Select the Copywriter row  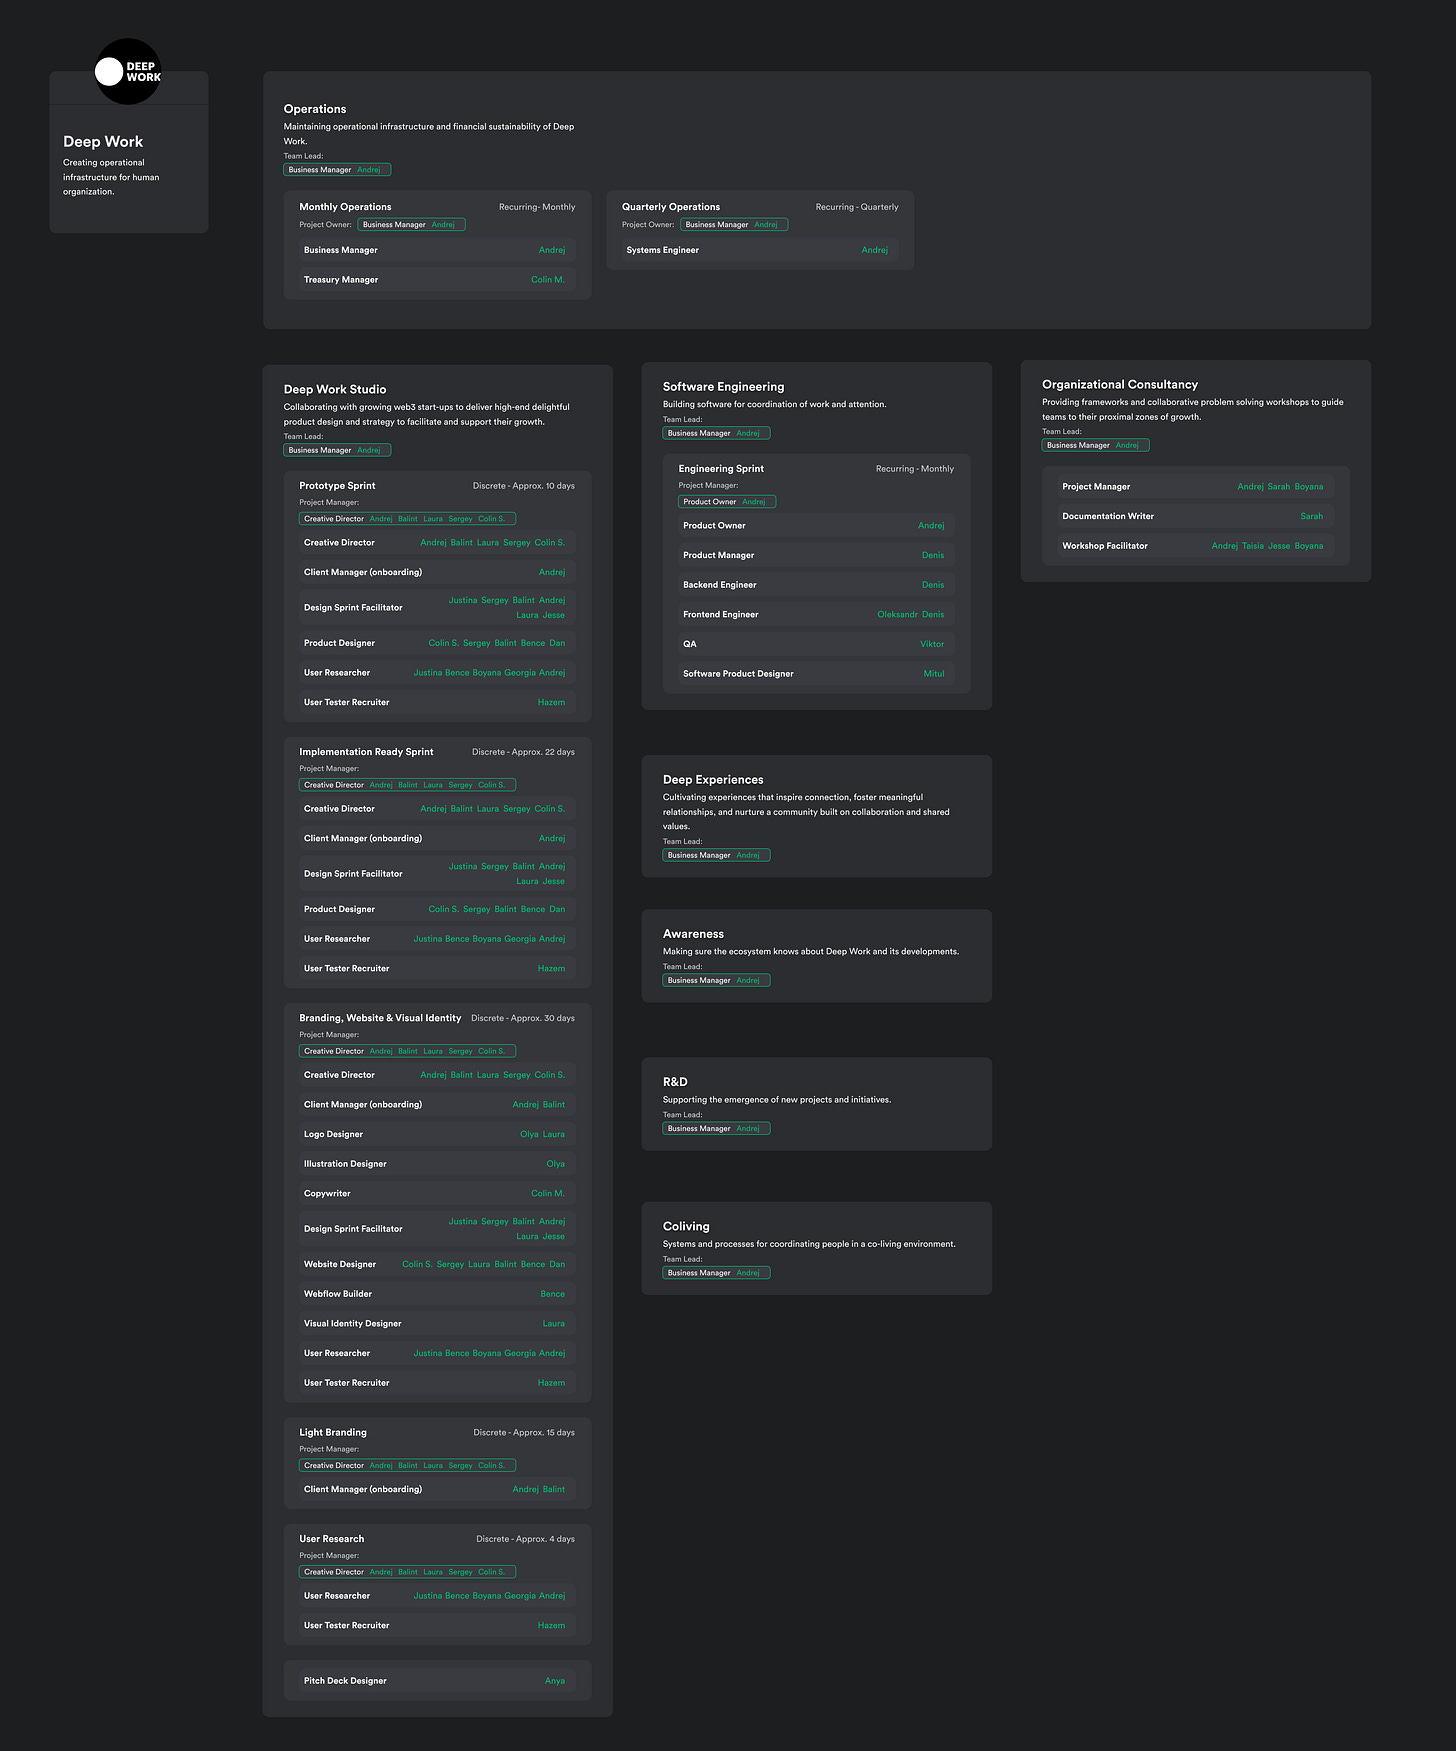[x=437, y=1193]
